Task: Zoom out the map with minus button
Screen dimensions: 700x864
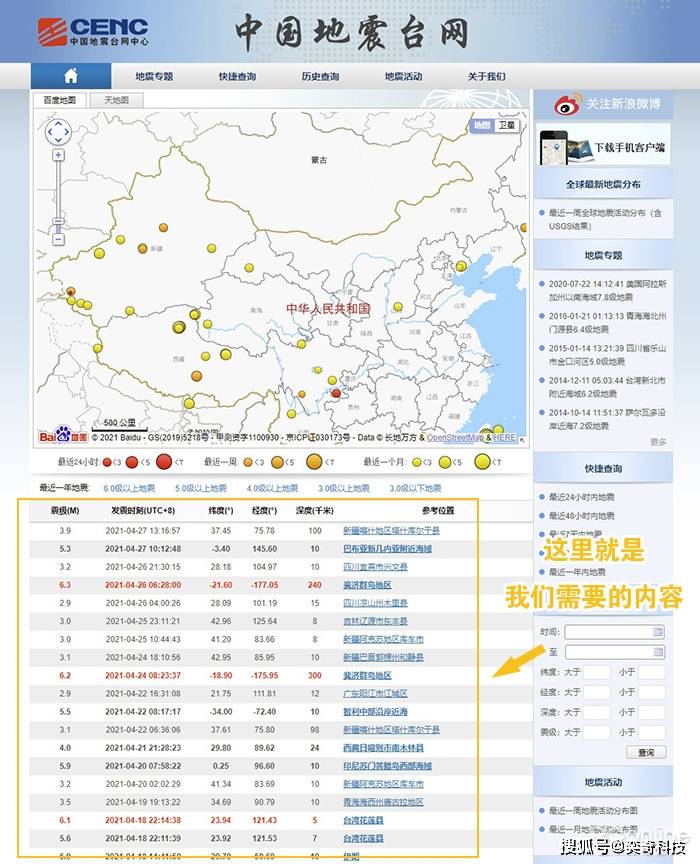Action: click(x=58, y=240)
